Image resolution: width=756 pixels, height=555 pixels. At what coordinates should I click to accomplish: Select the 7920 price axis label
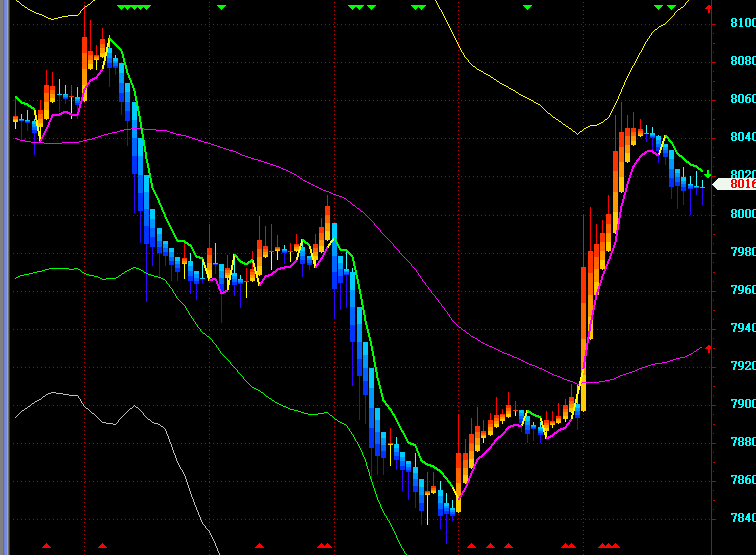click(x=743, y=366)
